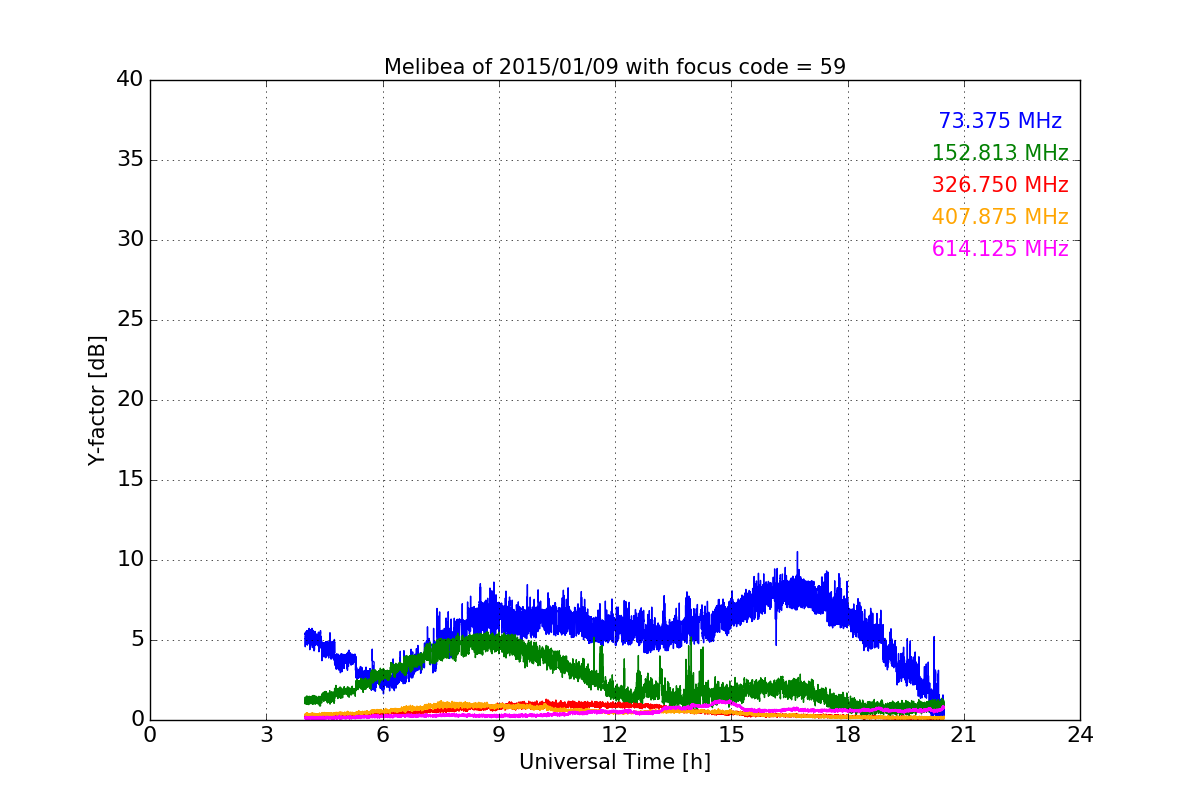Click the x-axis tick label 18
The width and height of the screenshot is (1200, 800).
click(848, 735)
